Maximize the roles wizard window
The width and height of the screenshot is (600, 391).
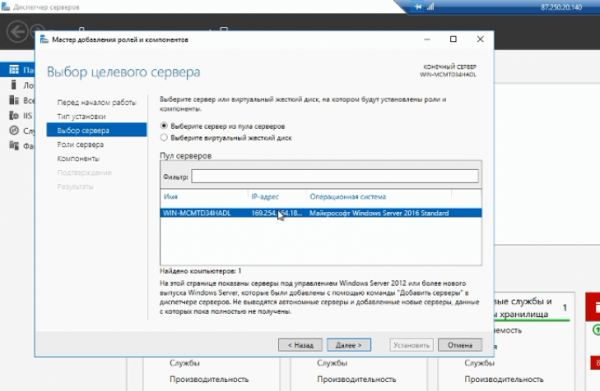pyautogui.click(x=453, y=39)
